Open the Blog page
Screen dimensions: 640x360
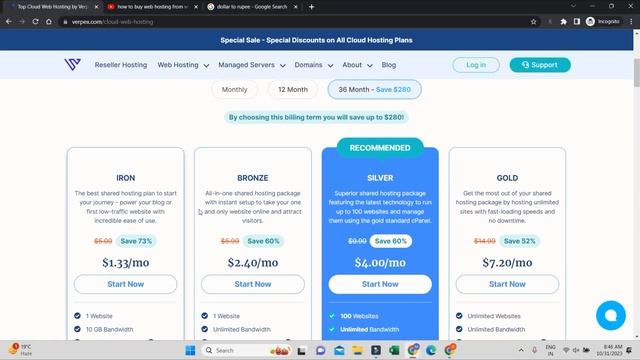click(389, 65)
